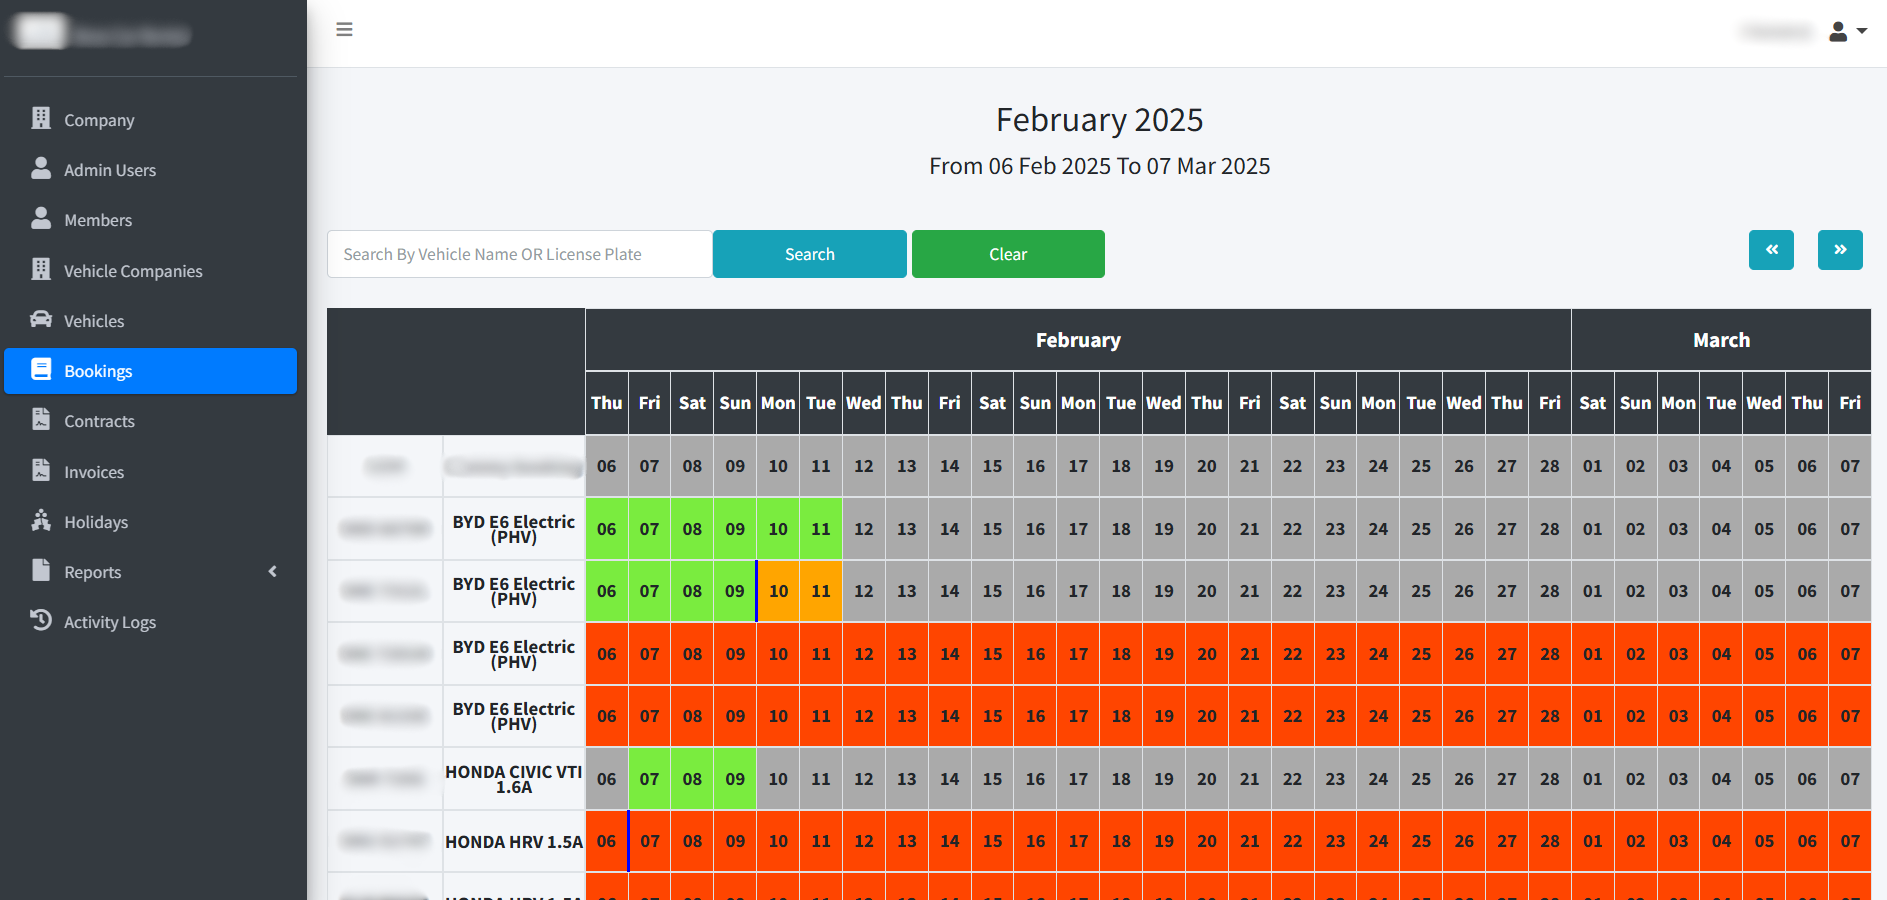Open the Contracts document icon
This screenshot has height=900, width=1887.
pyautogui.click(x=41, y=419)
